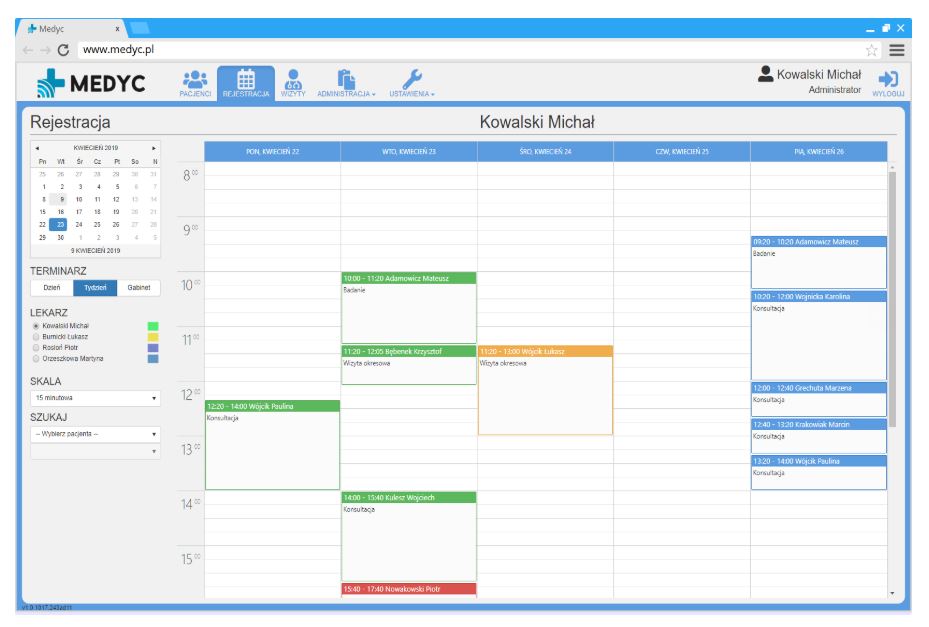The width and height of the screenshot is (929, 627).
Task: Open the Pacjenci section icon
Action: tap(195, 82)
